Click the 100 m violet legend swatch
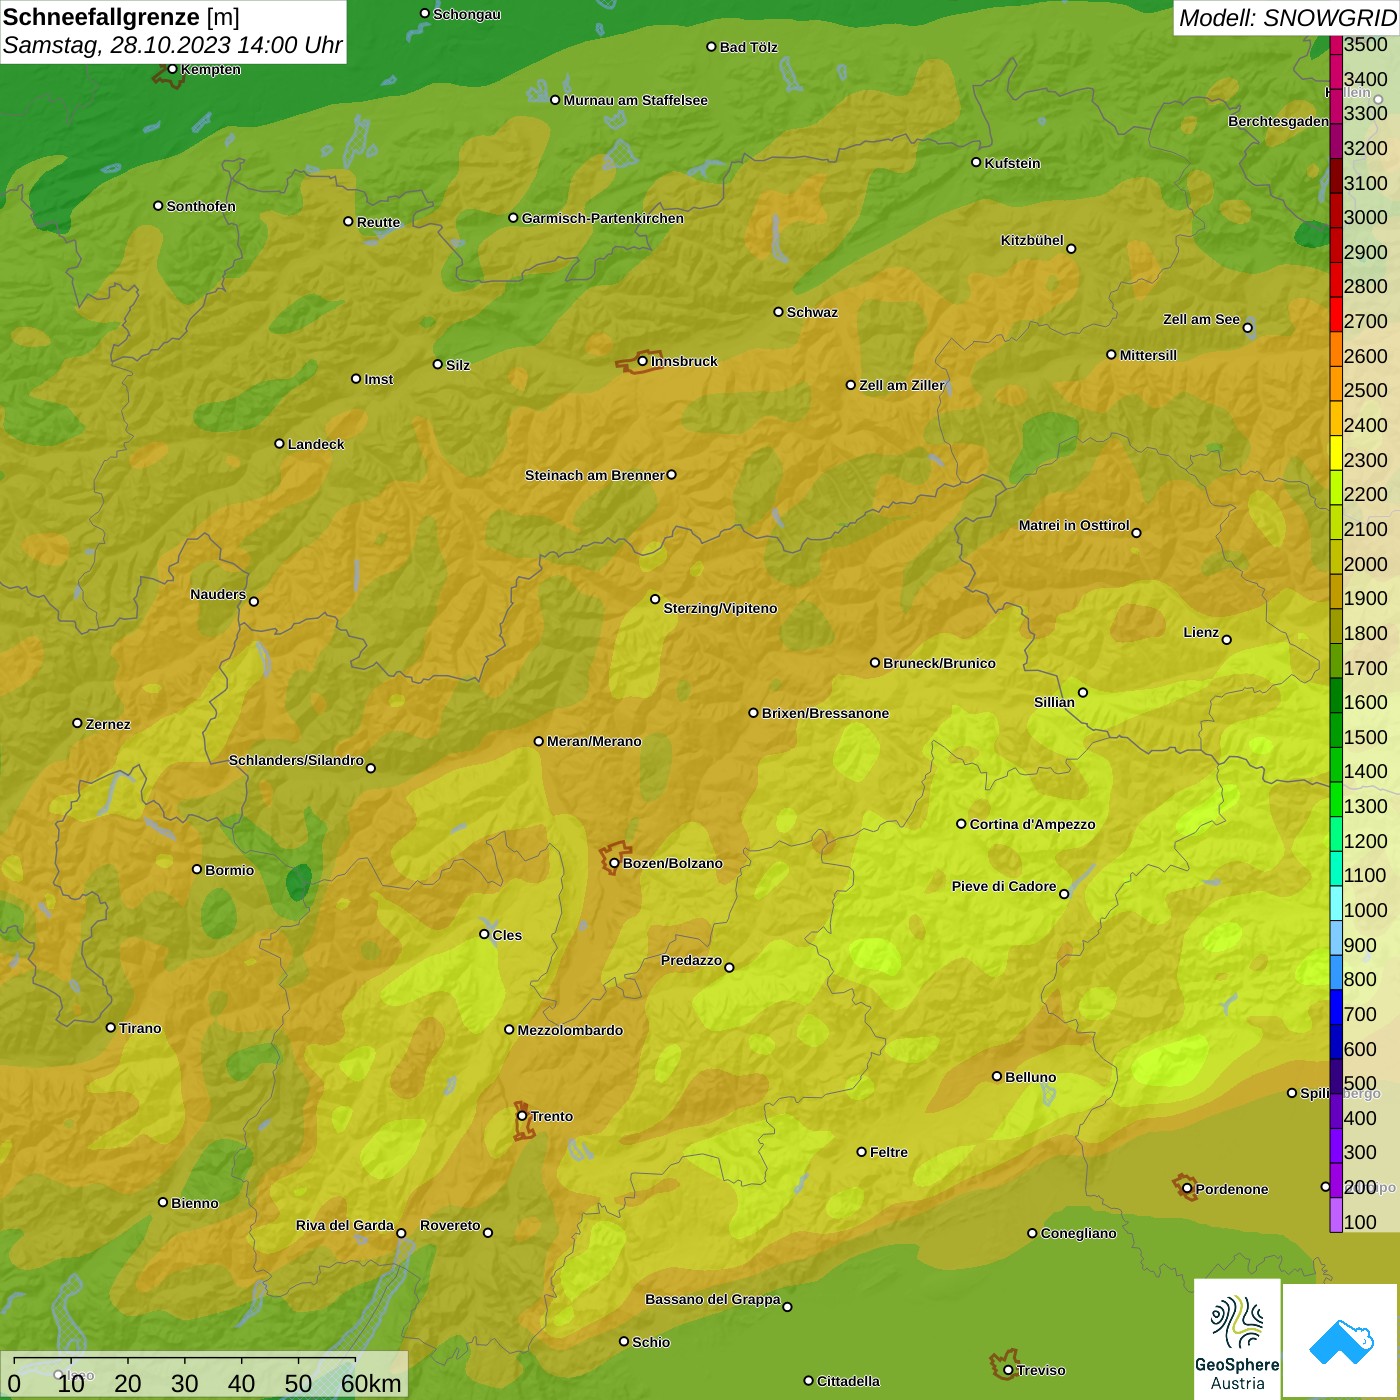The width and height of the screenshot is (1400, 1400). (1336, 1215)
